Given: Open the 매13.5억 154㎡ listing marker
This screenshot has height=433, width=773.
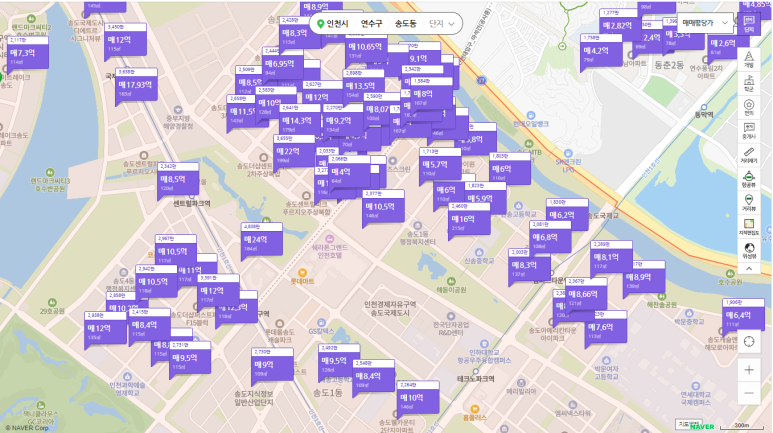Looking at the screenshot, I should coord(364,86).
